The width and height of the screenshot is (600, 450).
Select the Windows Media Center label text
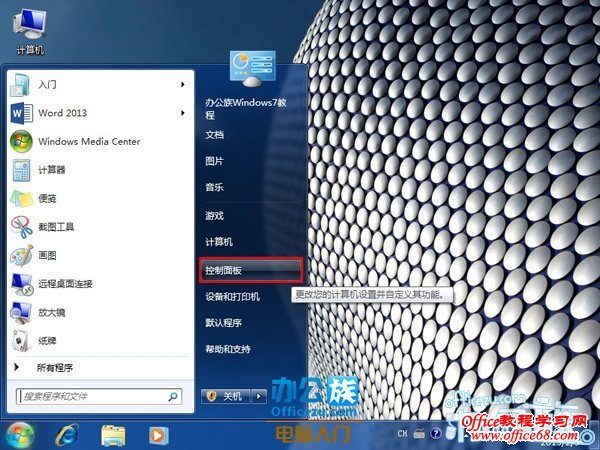pos(89,142)
